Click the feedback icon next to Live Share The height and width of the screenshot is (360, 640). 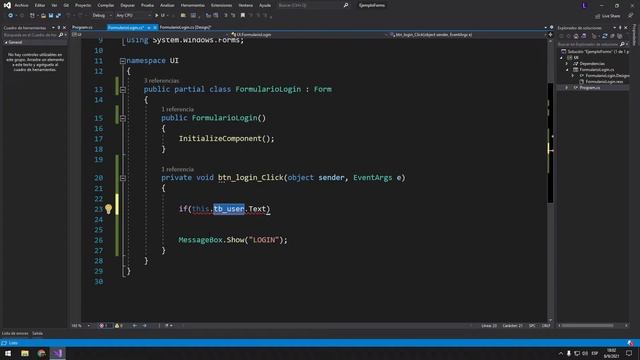(x=631, y=16)
